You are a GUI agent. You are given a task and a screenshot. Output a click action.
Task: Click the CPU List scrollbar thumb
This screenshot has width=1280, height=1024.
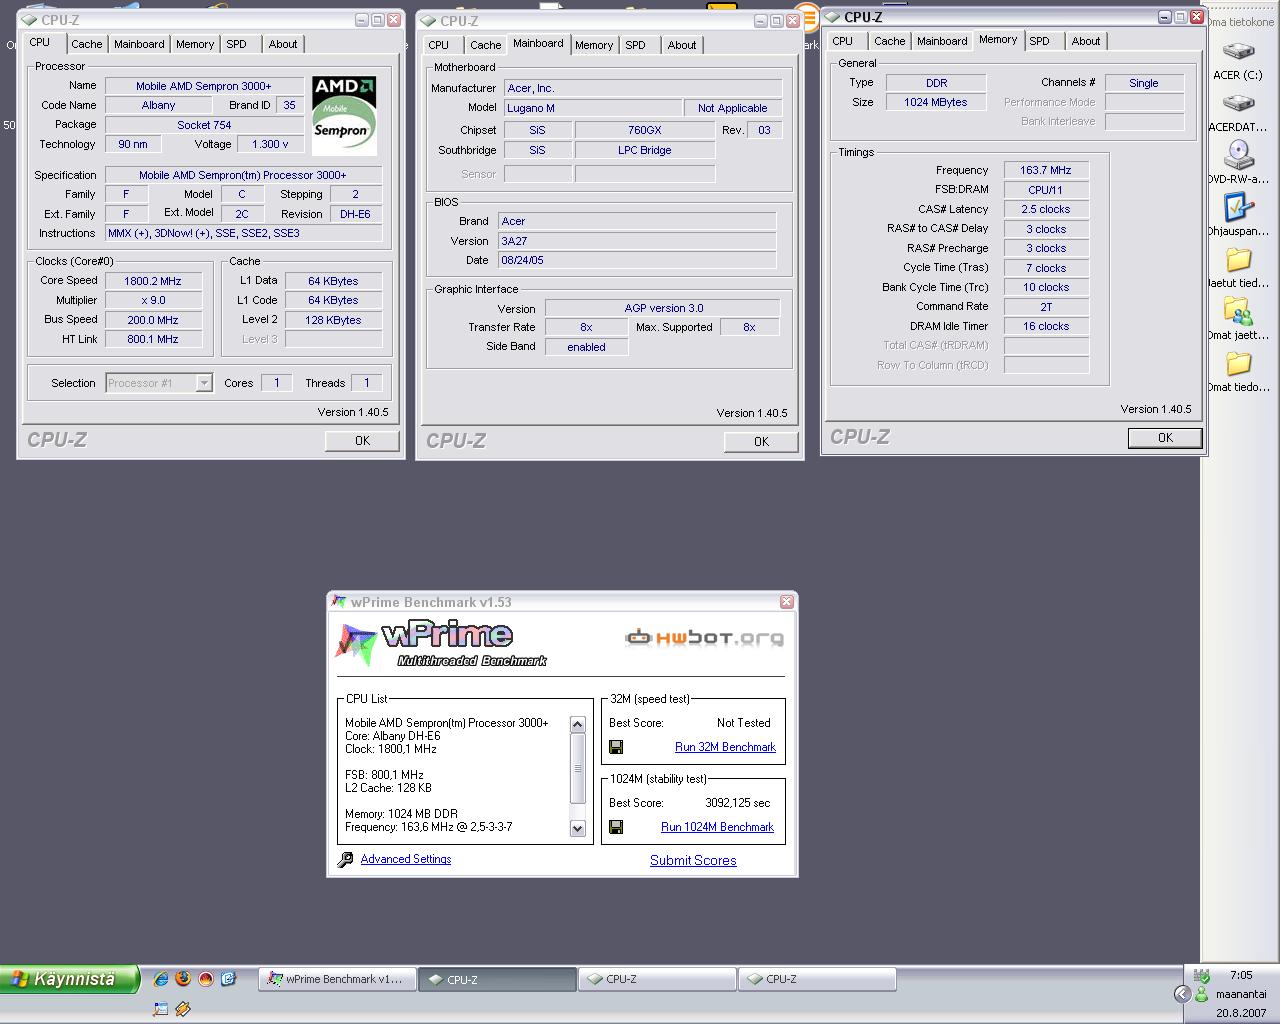click(577, 768)
